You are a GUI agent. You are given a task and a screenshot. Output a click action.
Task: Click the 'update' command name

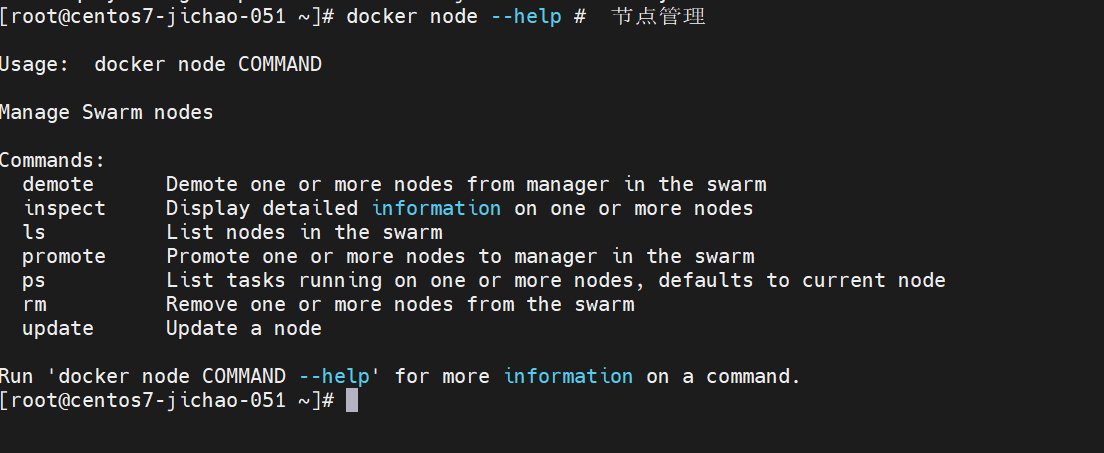pos(58,328)
